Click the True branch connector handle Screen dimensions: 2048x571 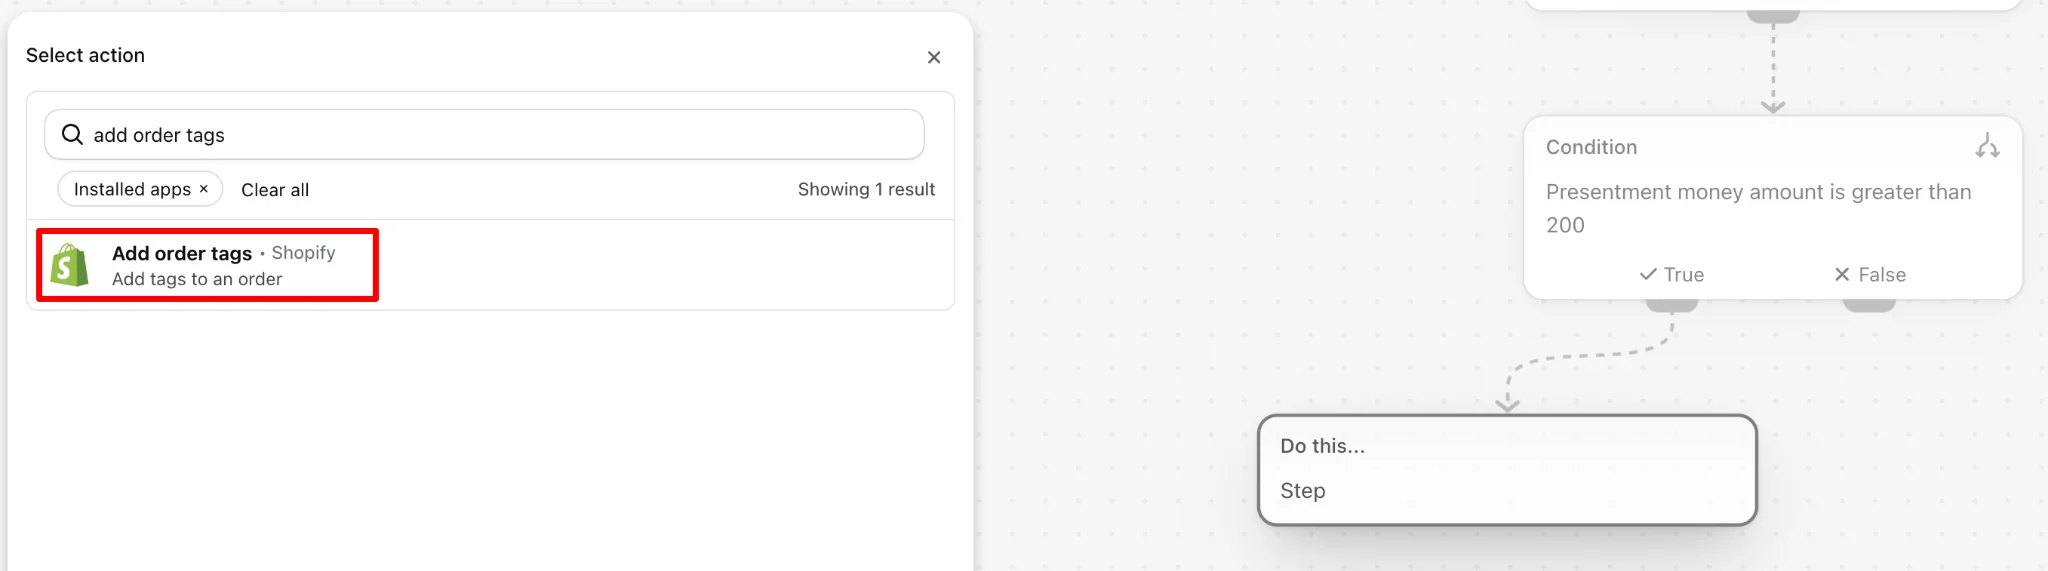tap(1672, 305)
